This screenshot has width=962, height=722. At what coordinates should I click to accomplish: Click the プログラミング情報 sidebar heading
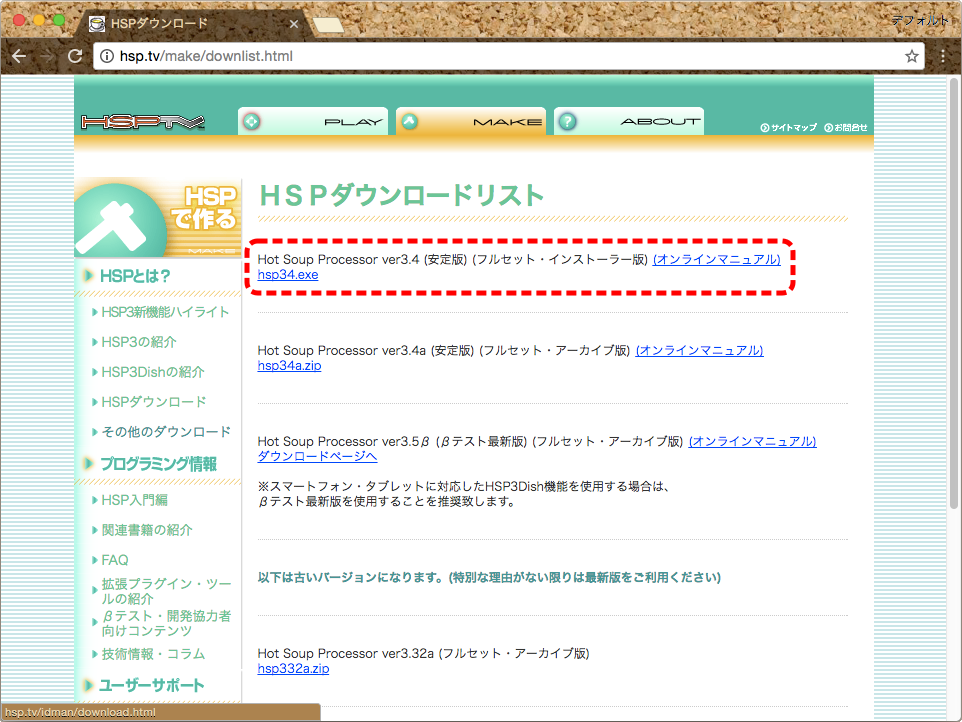coord(158,464)
